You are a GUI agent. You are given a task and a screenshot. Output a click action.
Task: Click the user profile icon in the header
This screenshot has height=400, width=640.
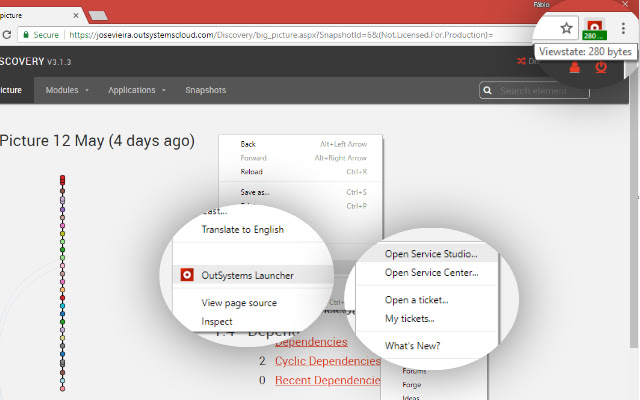574,67
